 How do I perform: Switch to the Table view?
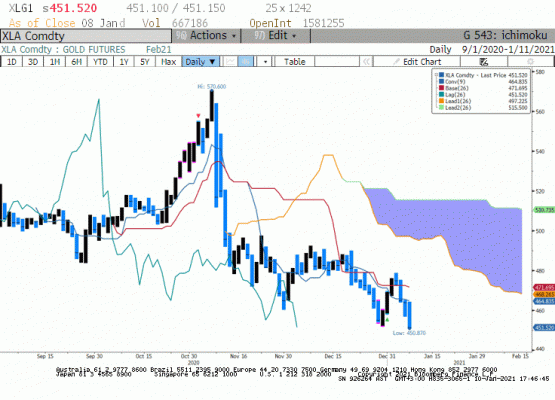tap(294, 62)
